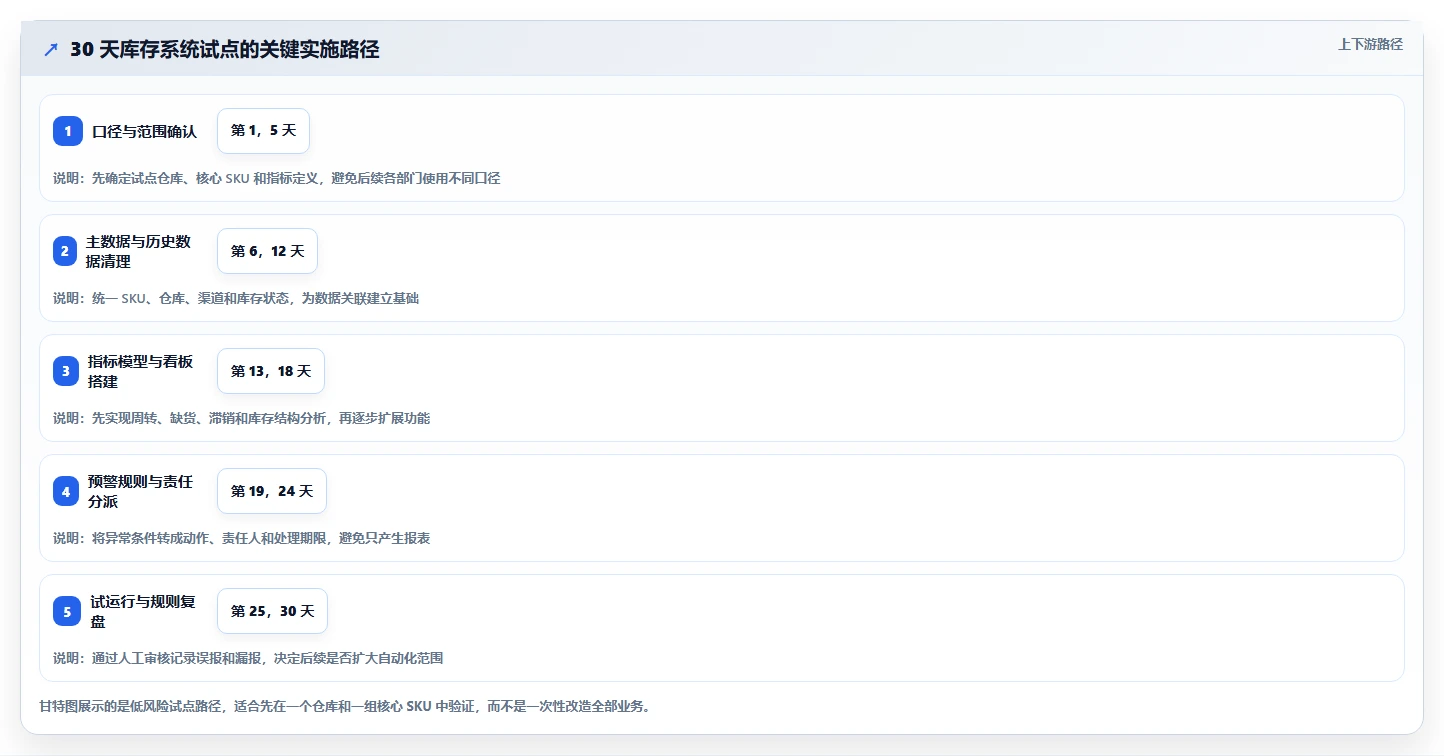Select the title 30 天库存系统试点的关键实施路径

point(225,50)
